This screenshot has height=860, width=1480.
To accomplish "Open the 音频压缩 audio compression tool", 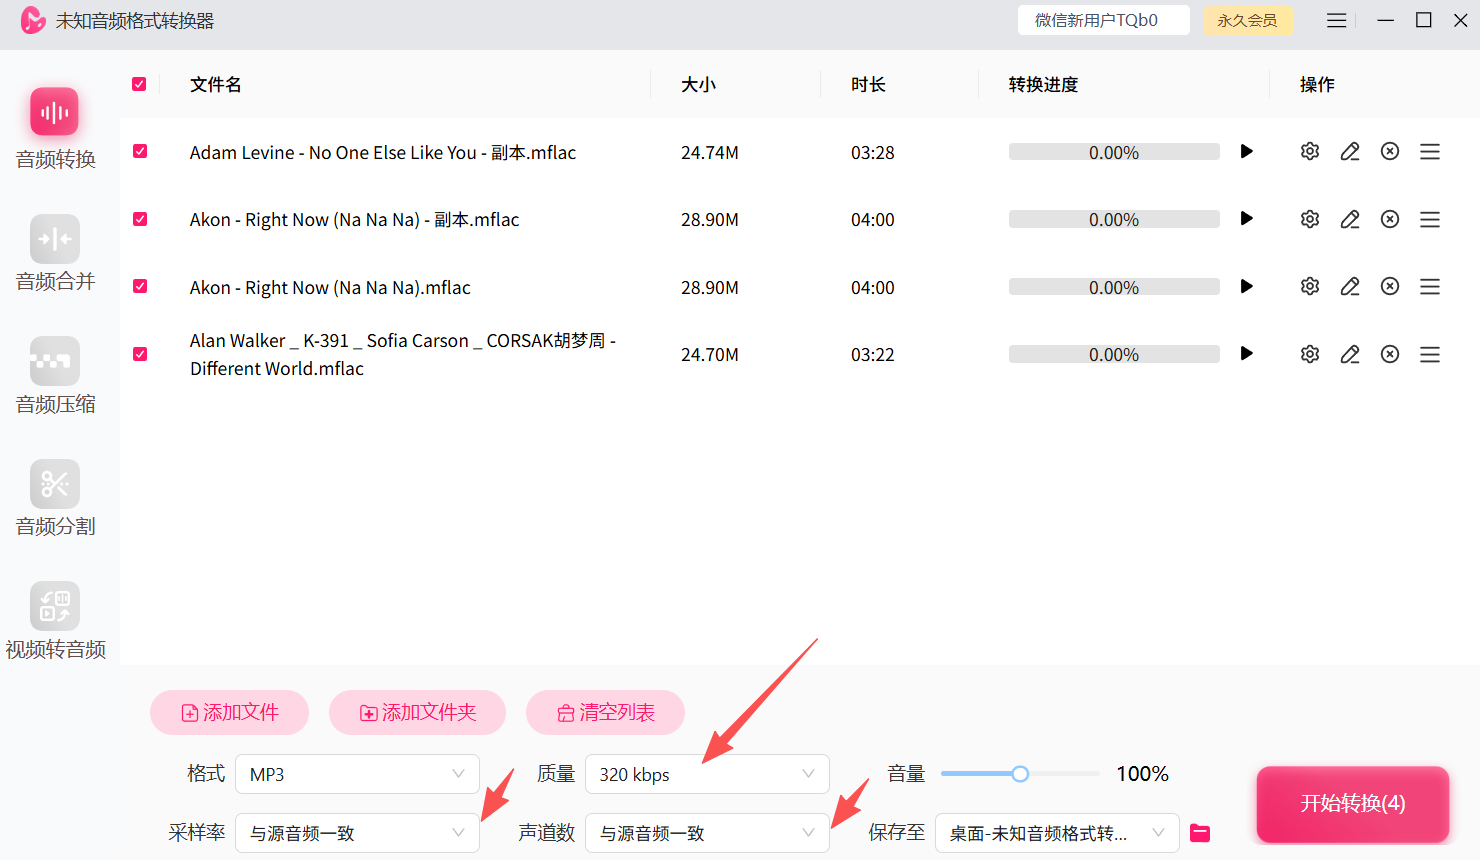I will pyautogui.click(x=55, y=376).
